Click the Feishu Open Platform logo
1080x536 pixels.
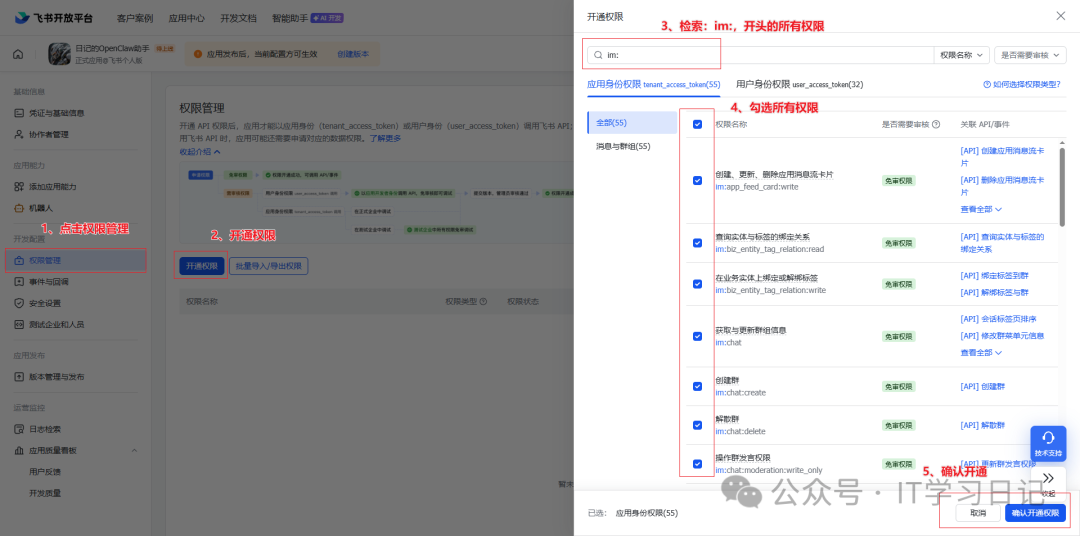54,18
